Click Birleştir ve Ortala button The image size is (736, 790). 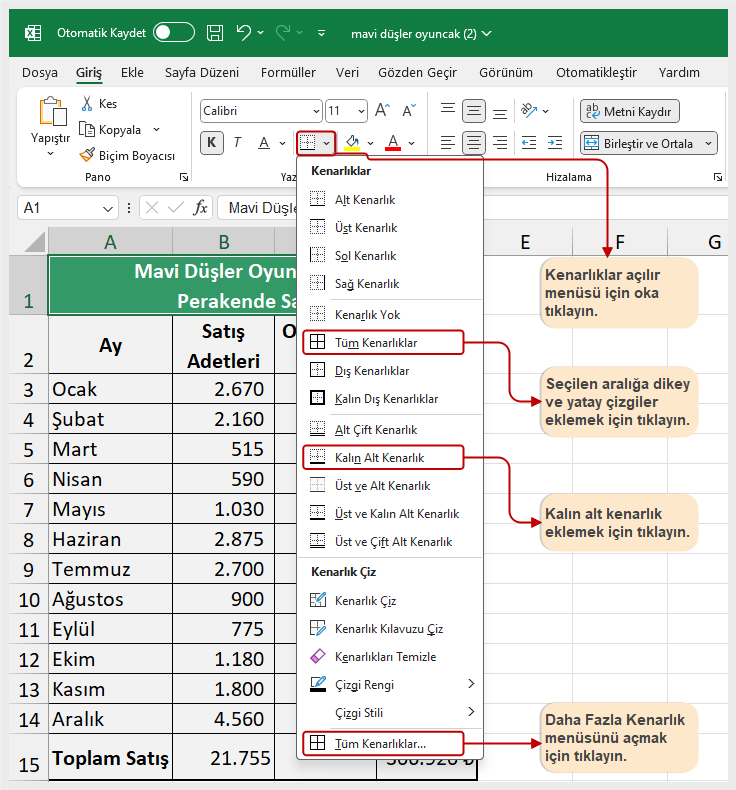click(640, 144)
